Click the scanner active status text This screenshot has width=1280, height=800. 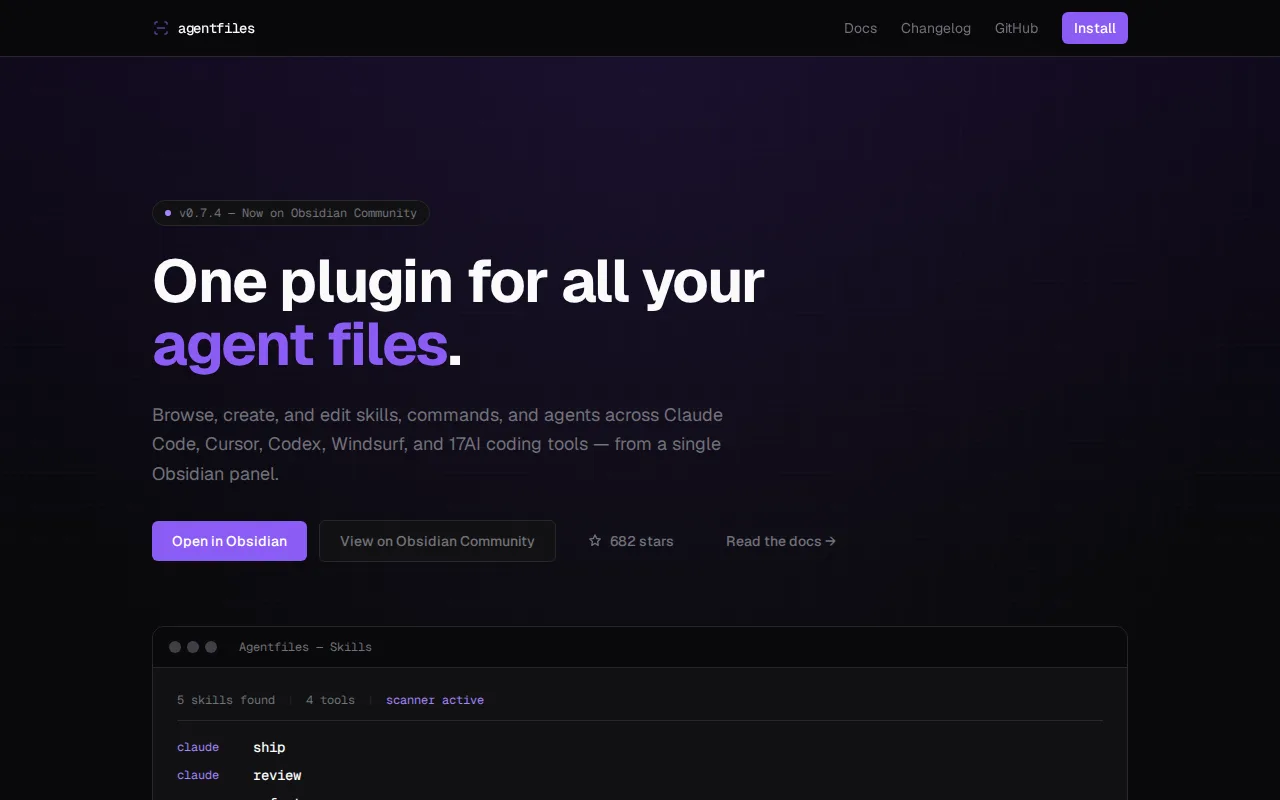[435, 700]
